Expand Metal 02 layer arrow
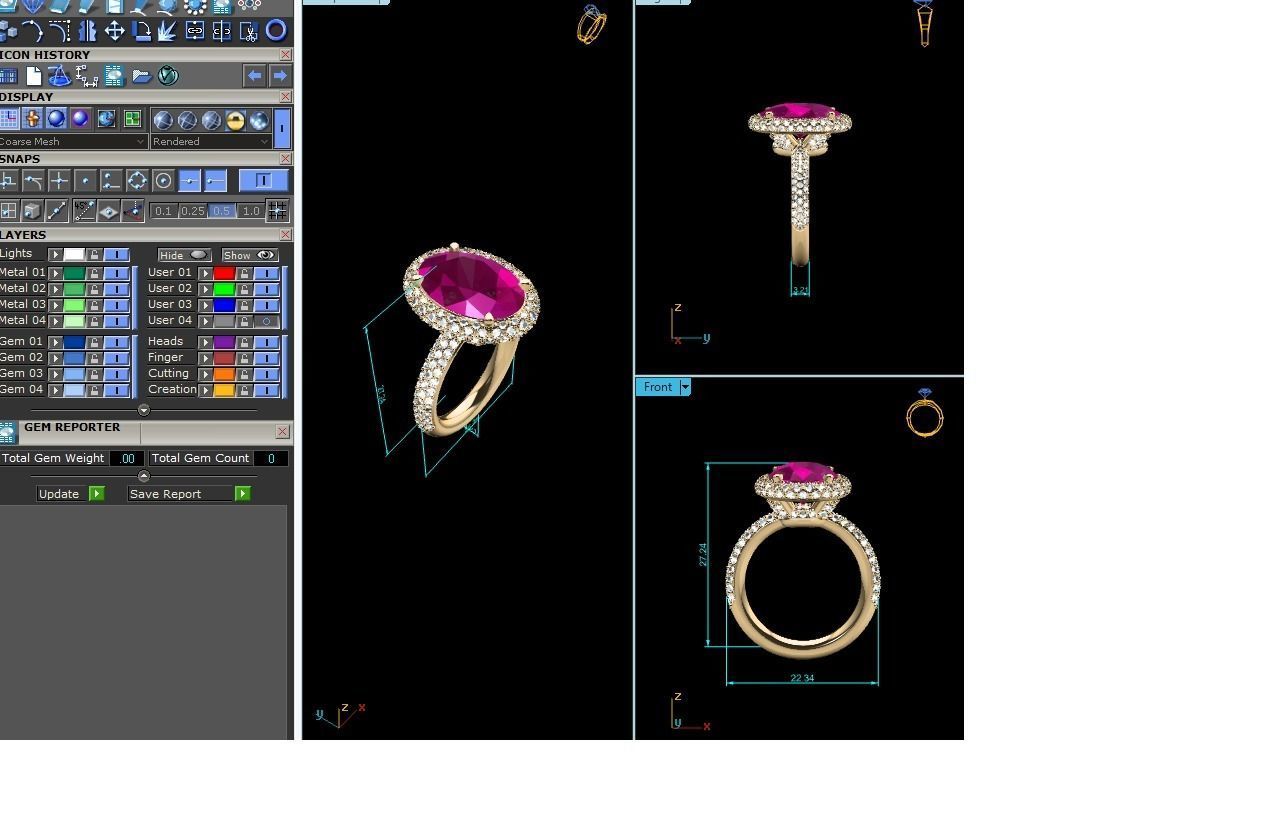This screenshot has height=816, width=1274. (x=56, y=289)
